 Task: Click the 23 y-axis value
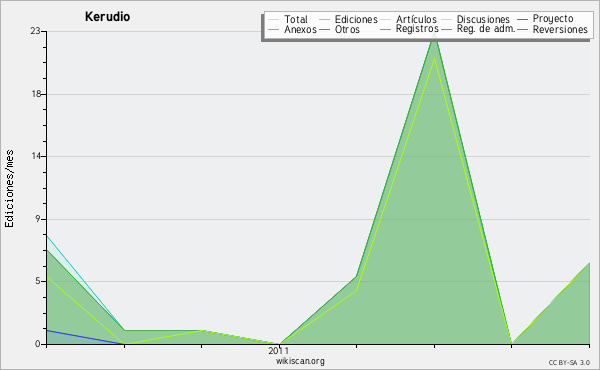pos(35,31)
